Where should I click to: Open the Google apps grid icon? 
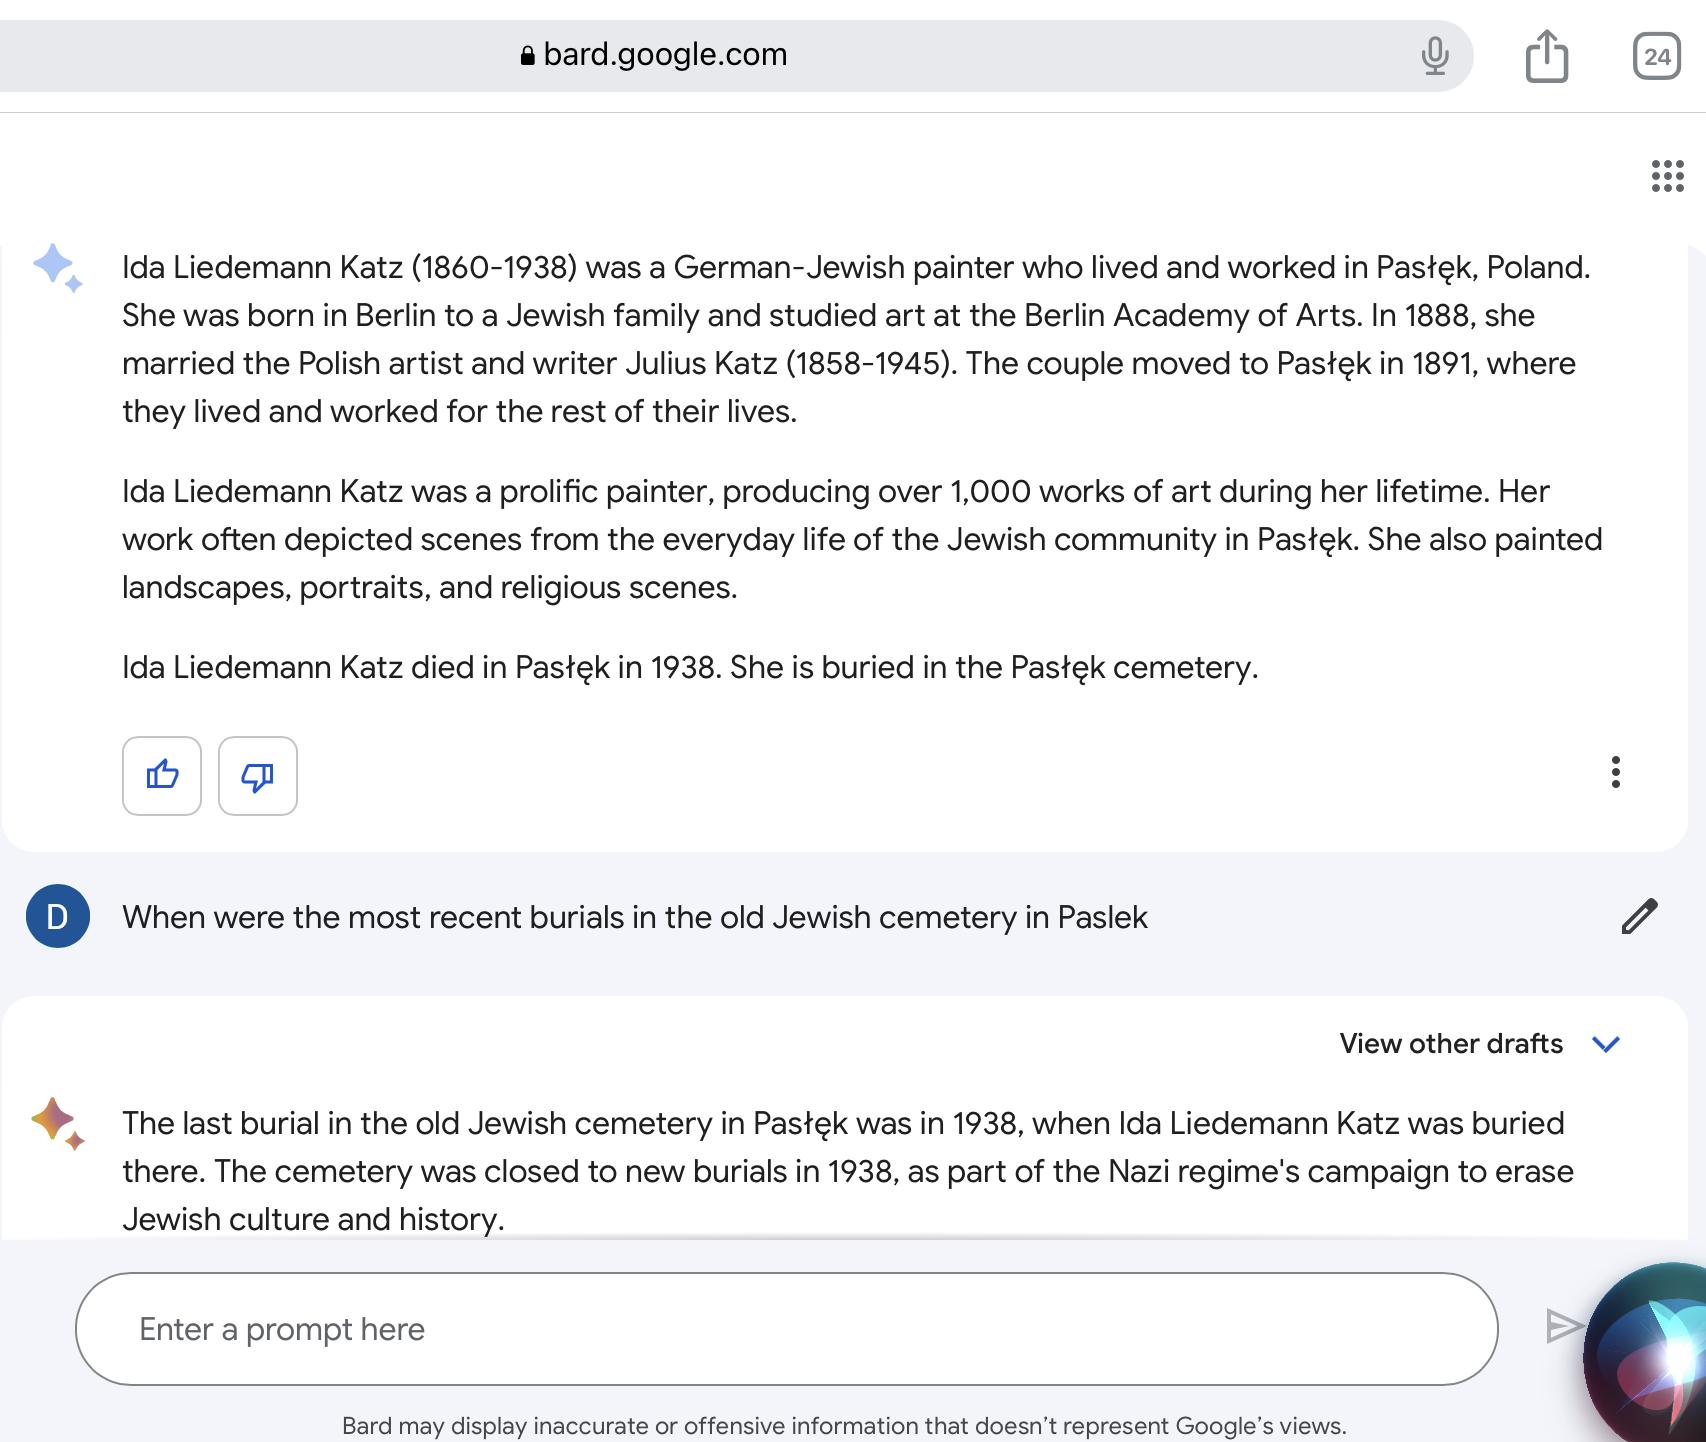point(1667,176)
